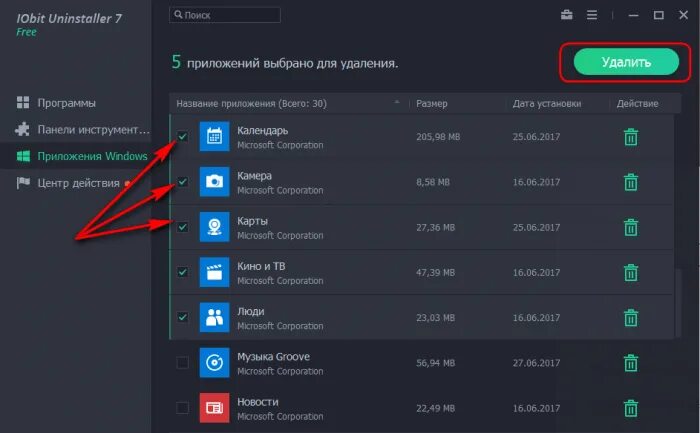Click the trash icon for Новости

click(x=630, y=408)
